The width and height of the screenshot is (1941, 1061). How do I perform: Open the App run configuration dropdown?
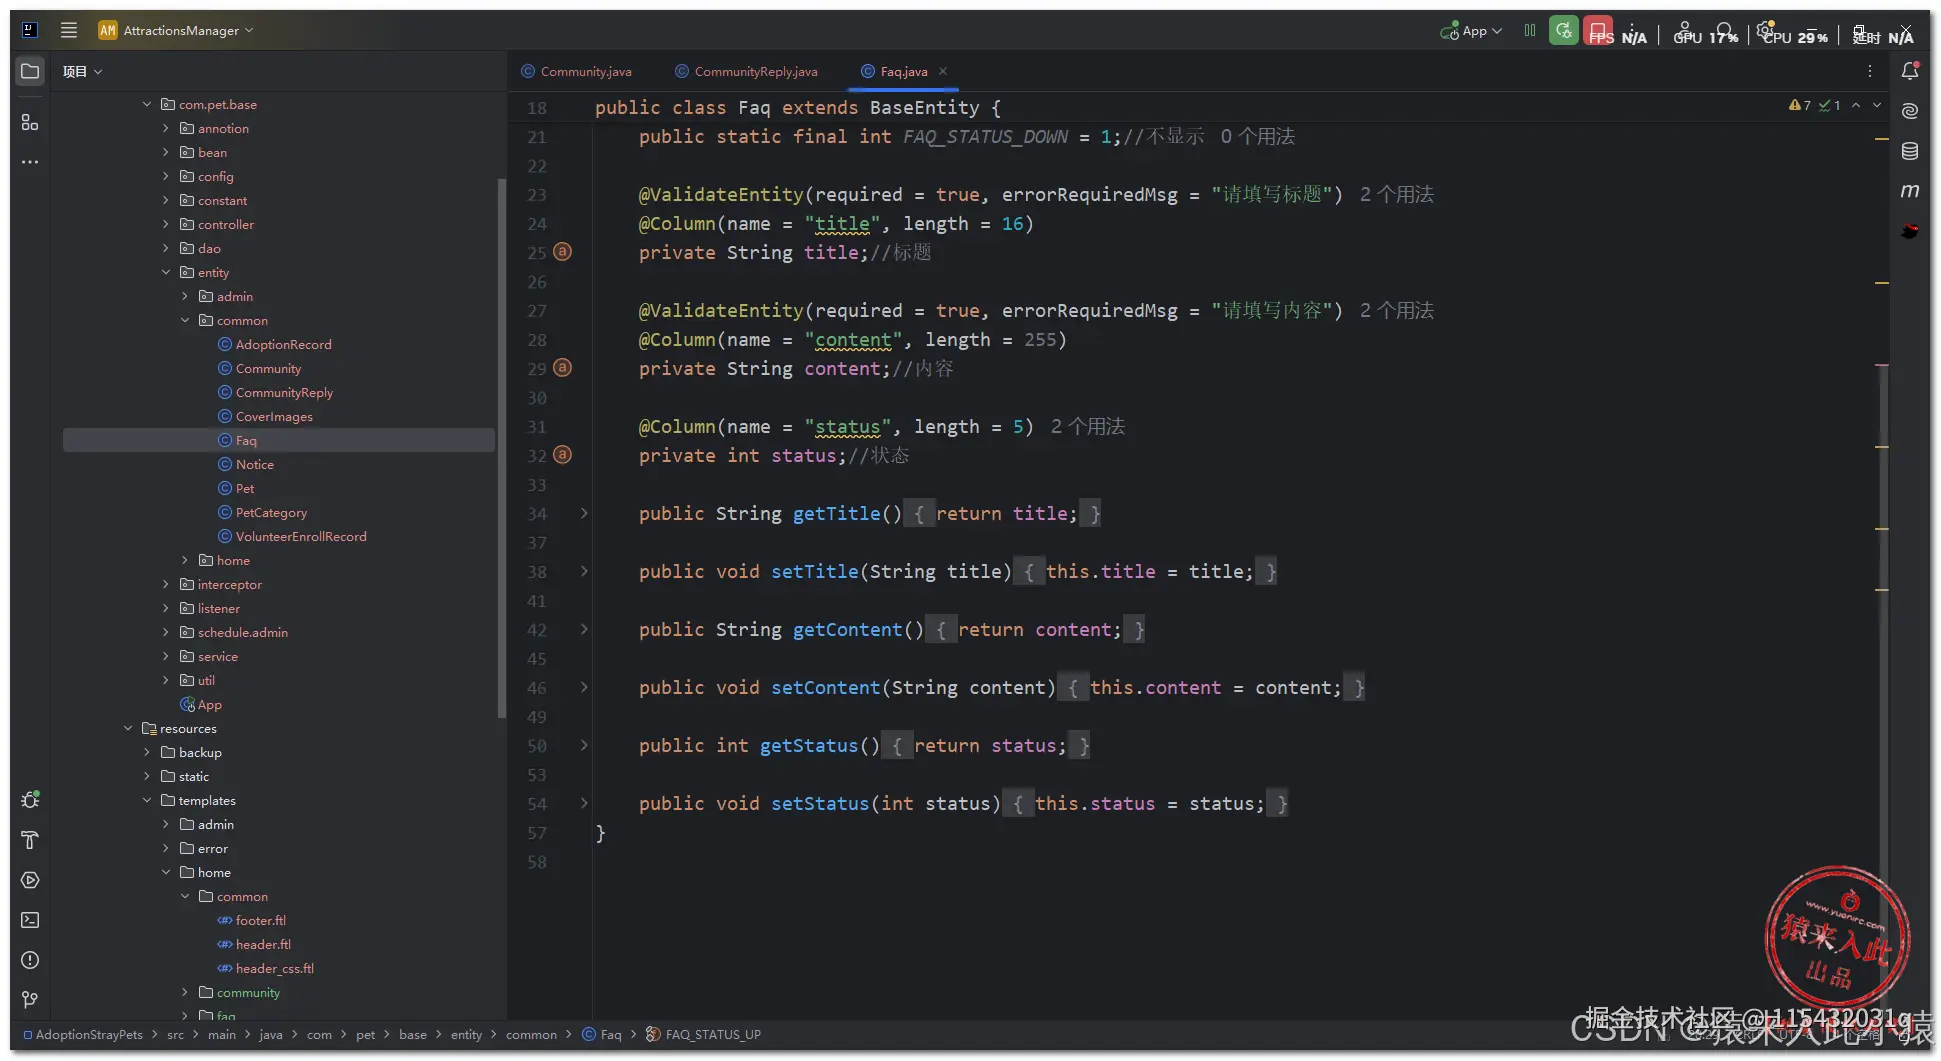pos(1471,31)
